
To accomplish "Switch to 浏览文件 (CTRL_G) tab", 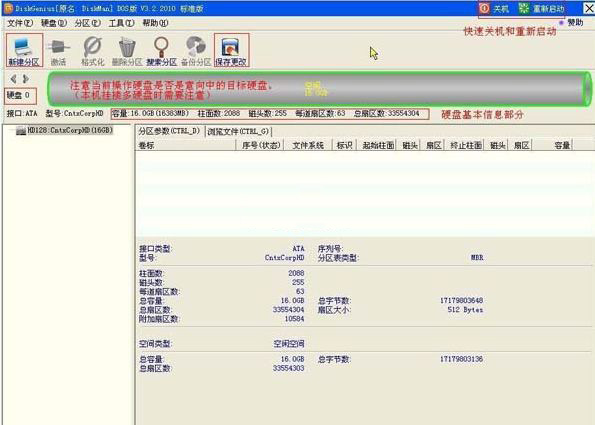I will click(x=238, y=132).
